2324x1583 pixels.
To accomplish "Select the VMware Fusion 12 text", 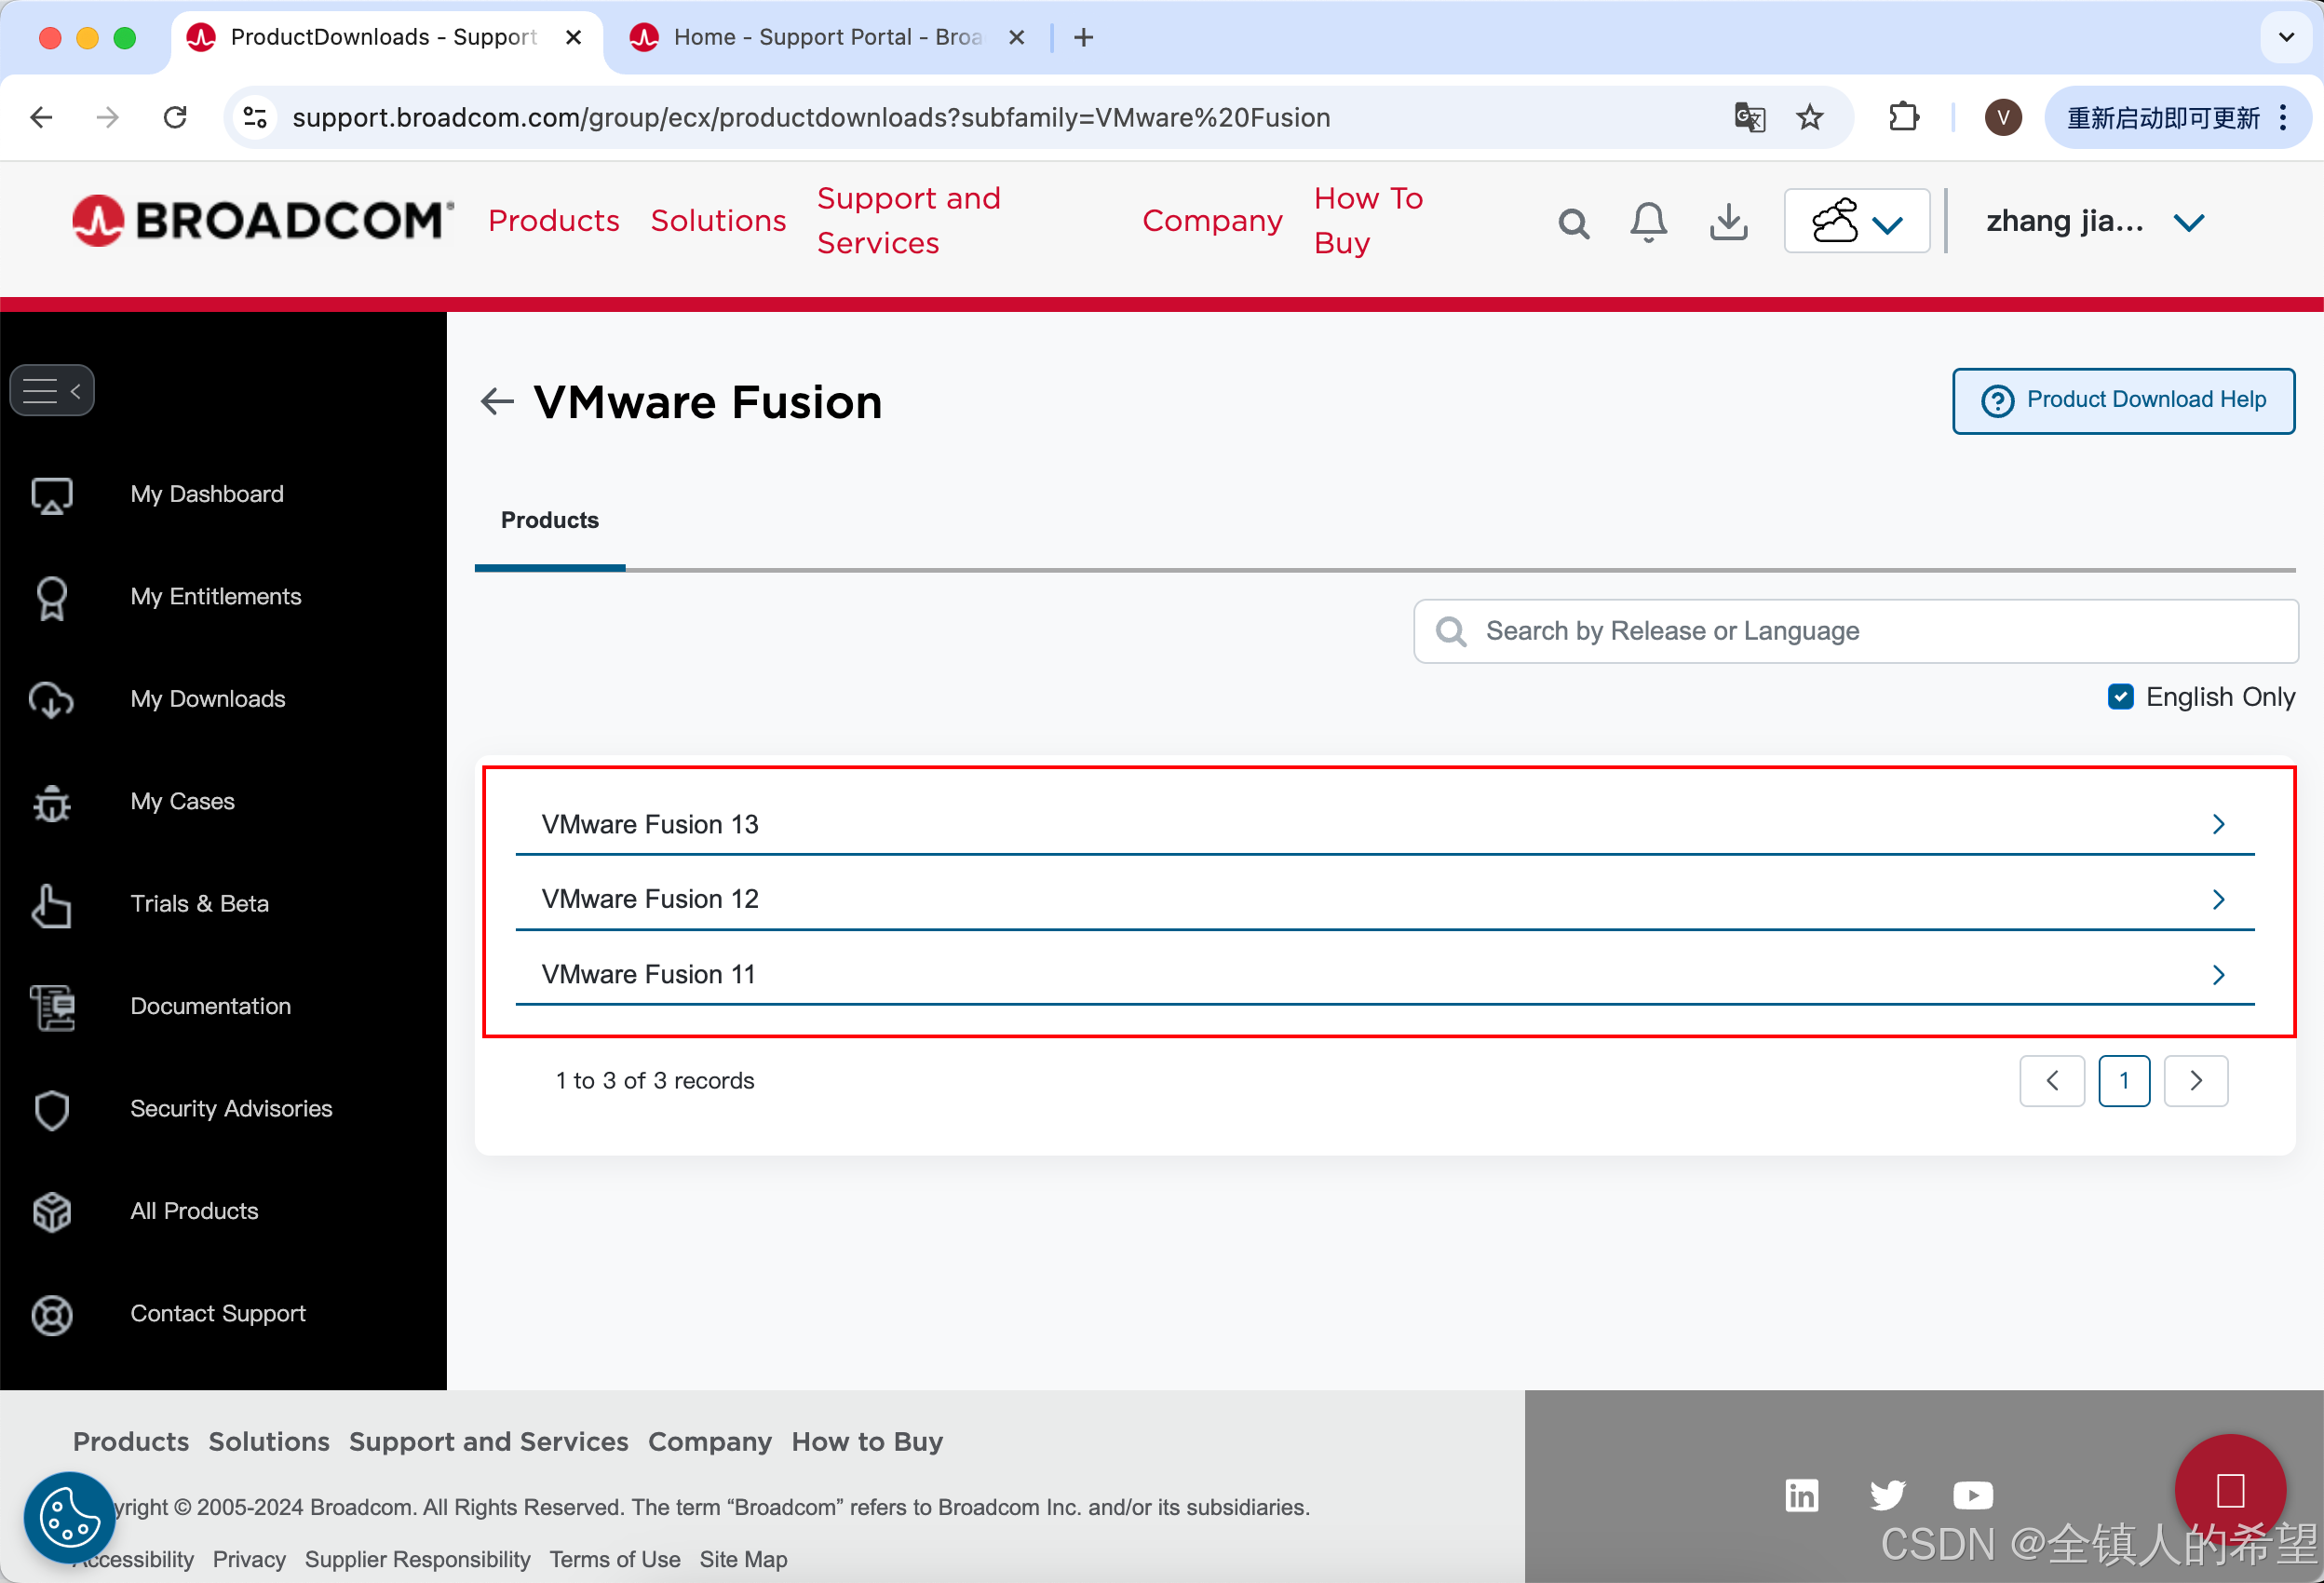I will (x=650, y=899).
